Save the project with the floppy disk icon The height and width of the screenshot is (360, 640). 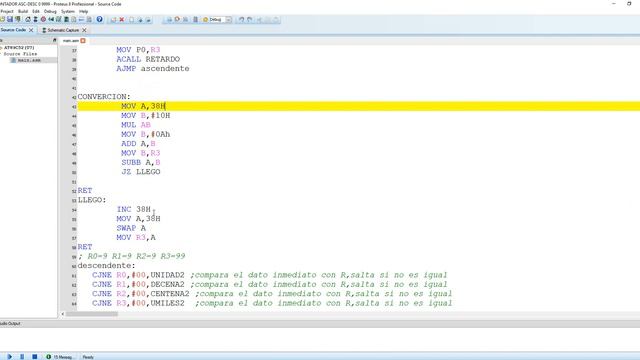[x=10, y=19]
